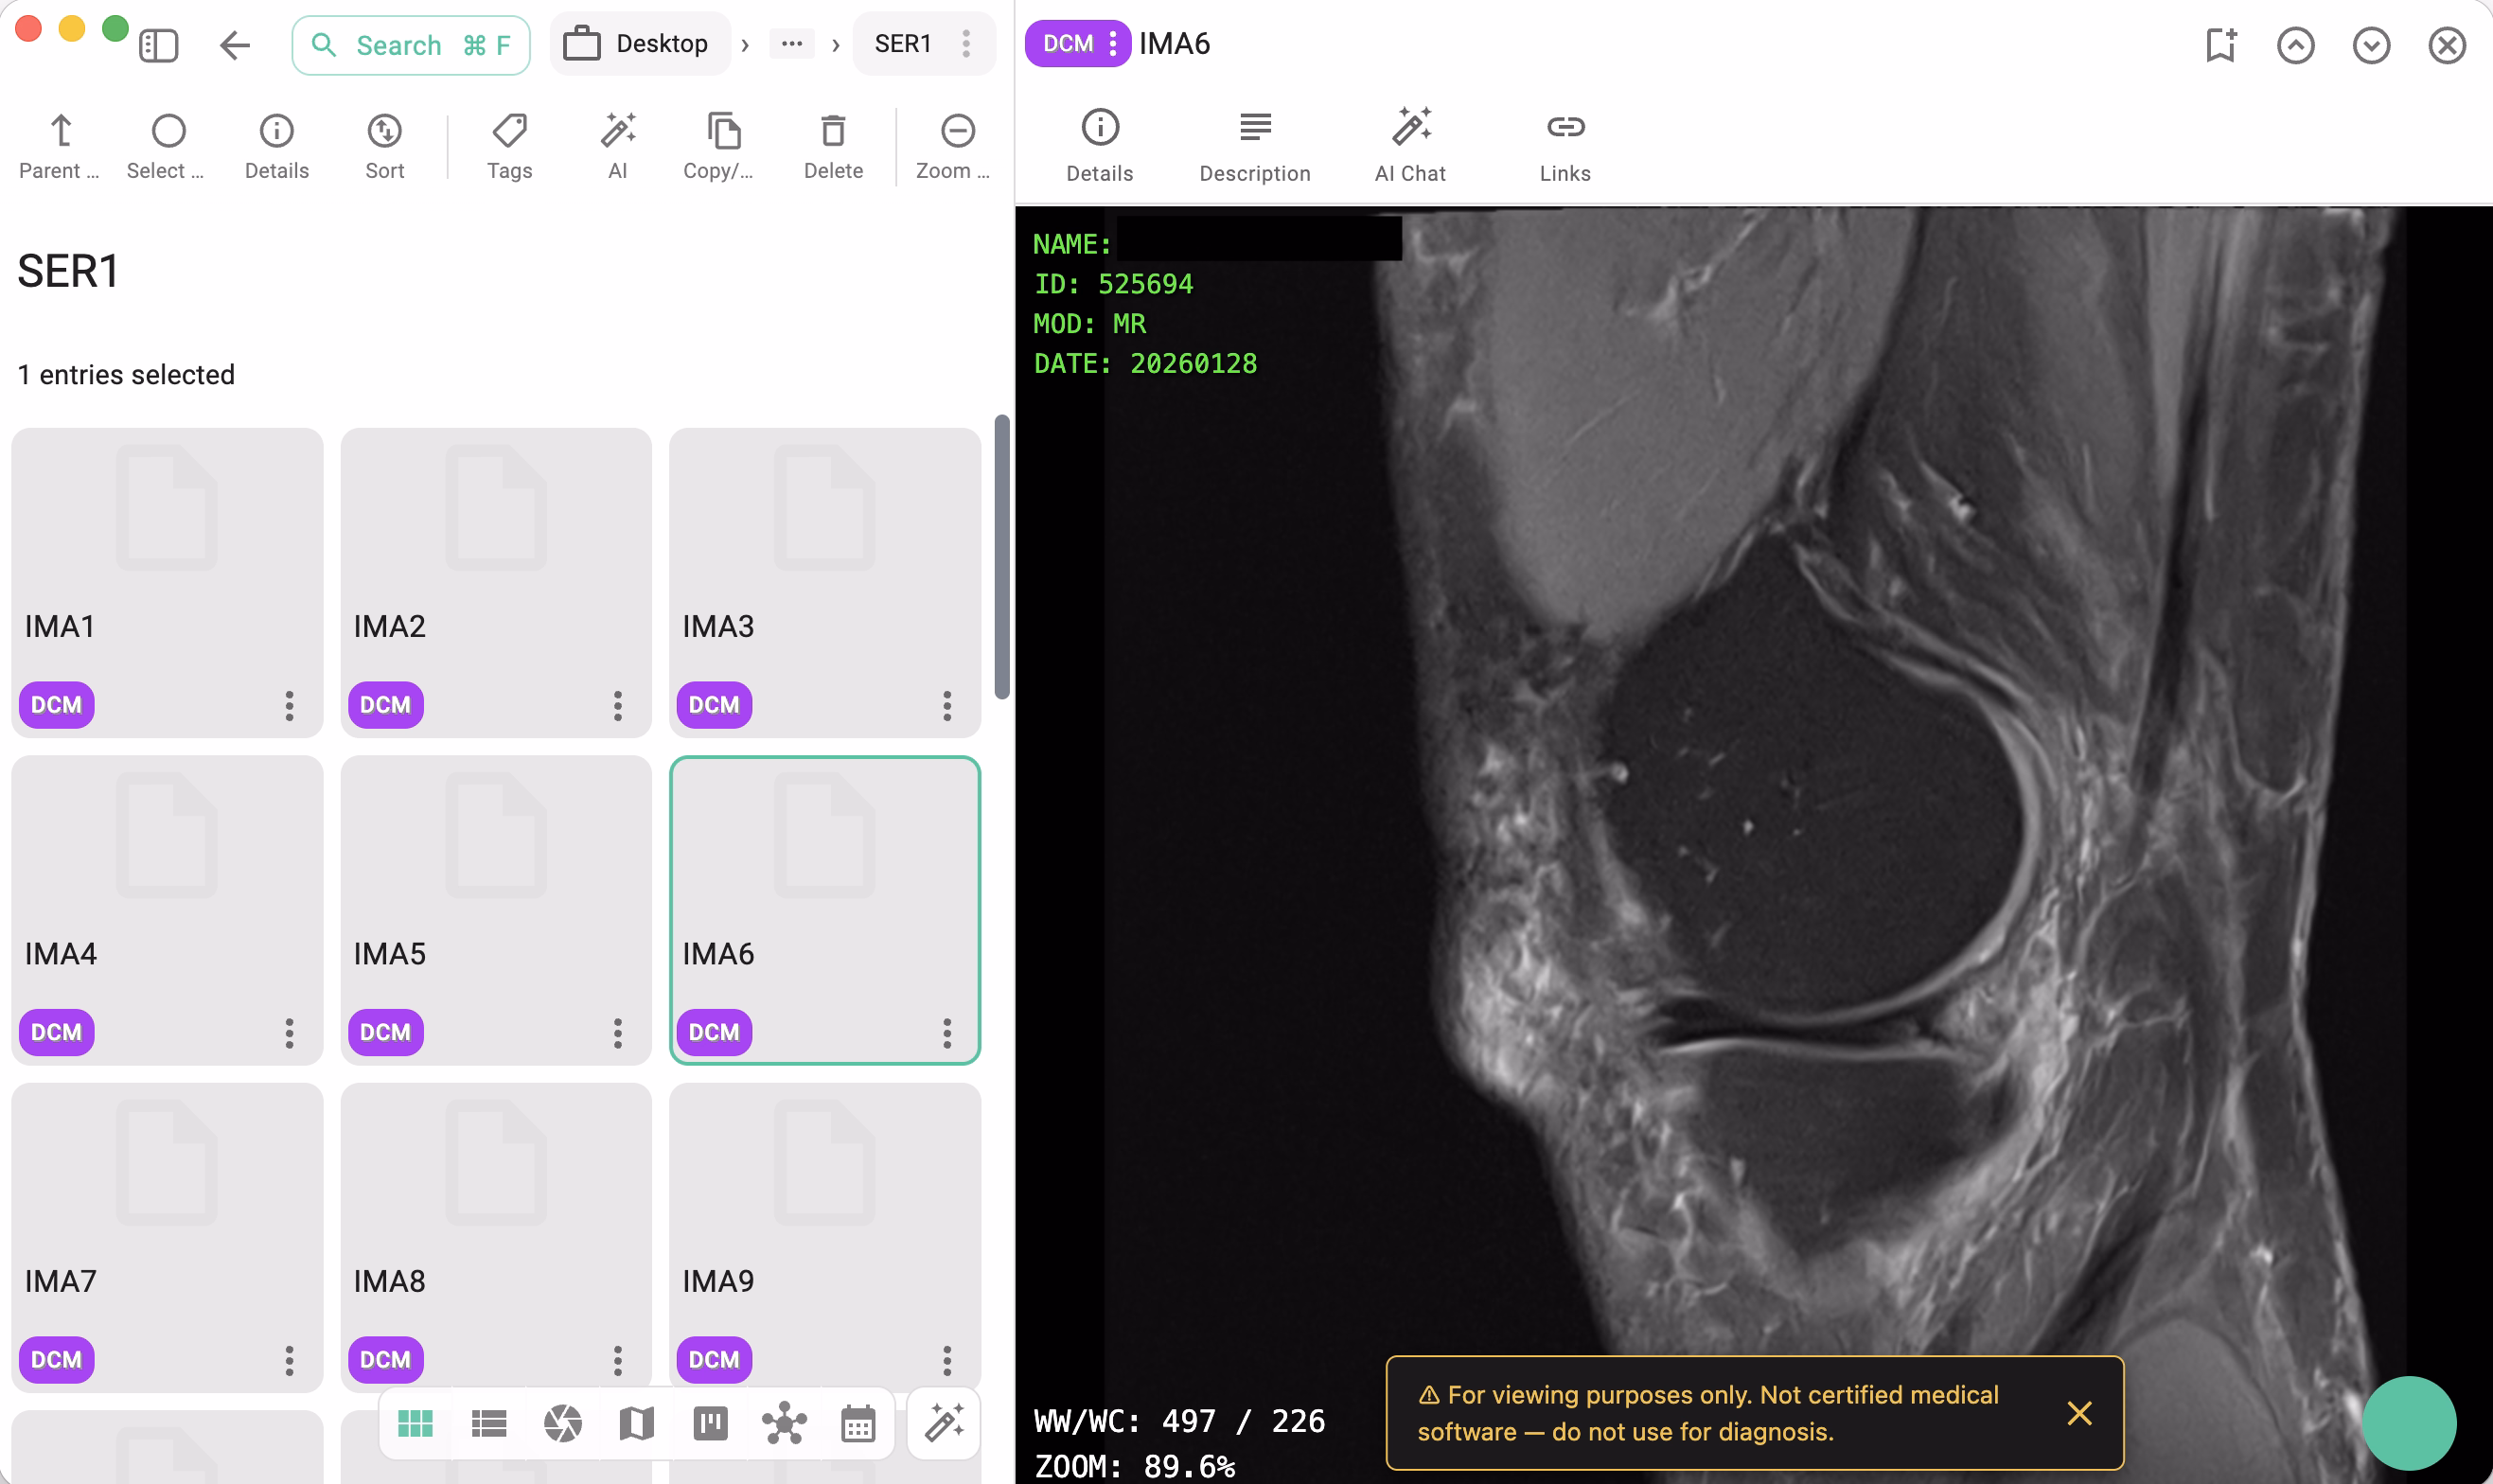
Task: Open the IMA1 more options menu
Action: pos(289,705)
